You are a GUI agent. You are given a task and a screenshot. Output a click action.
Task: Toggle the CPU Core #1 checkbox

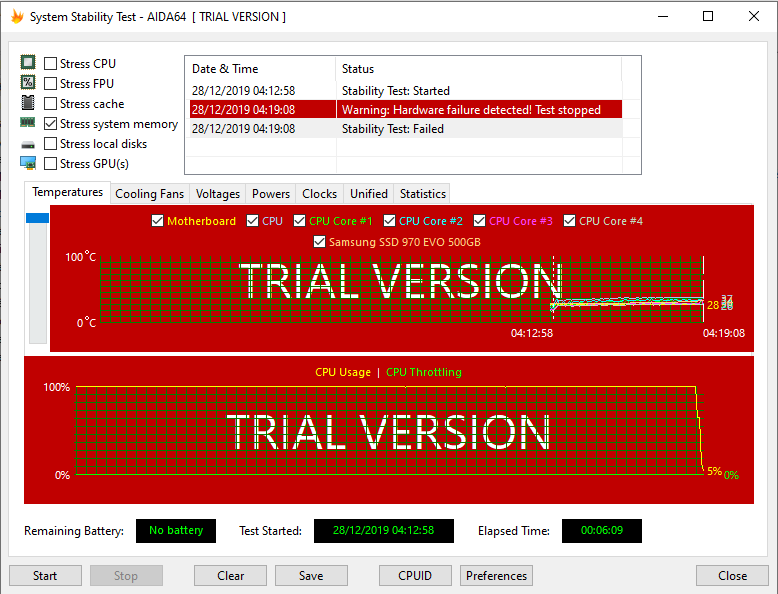[x=299, y=221]
